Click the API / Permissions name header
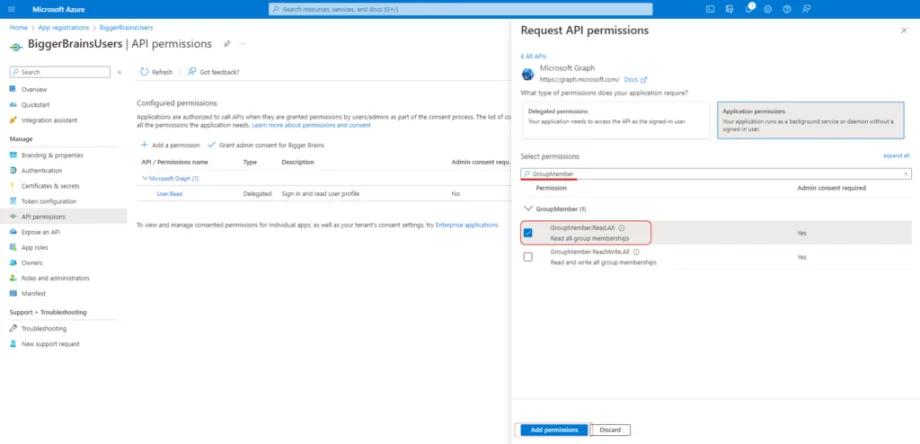Screen dimensions: 920x444 (175, 162)
